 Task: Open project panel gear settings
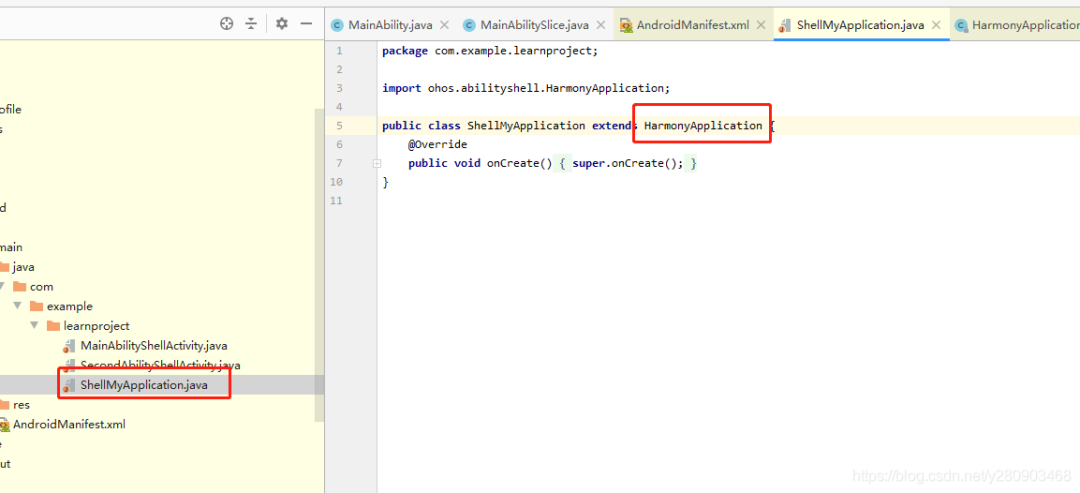(x=282, y=23)
